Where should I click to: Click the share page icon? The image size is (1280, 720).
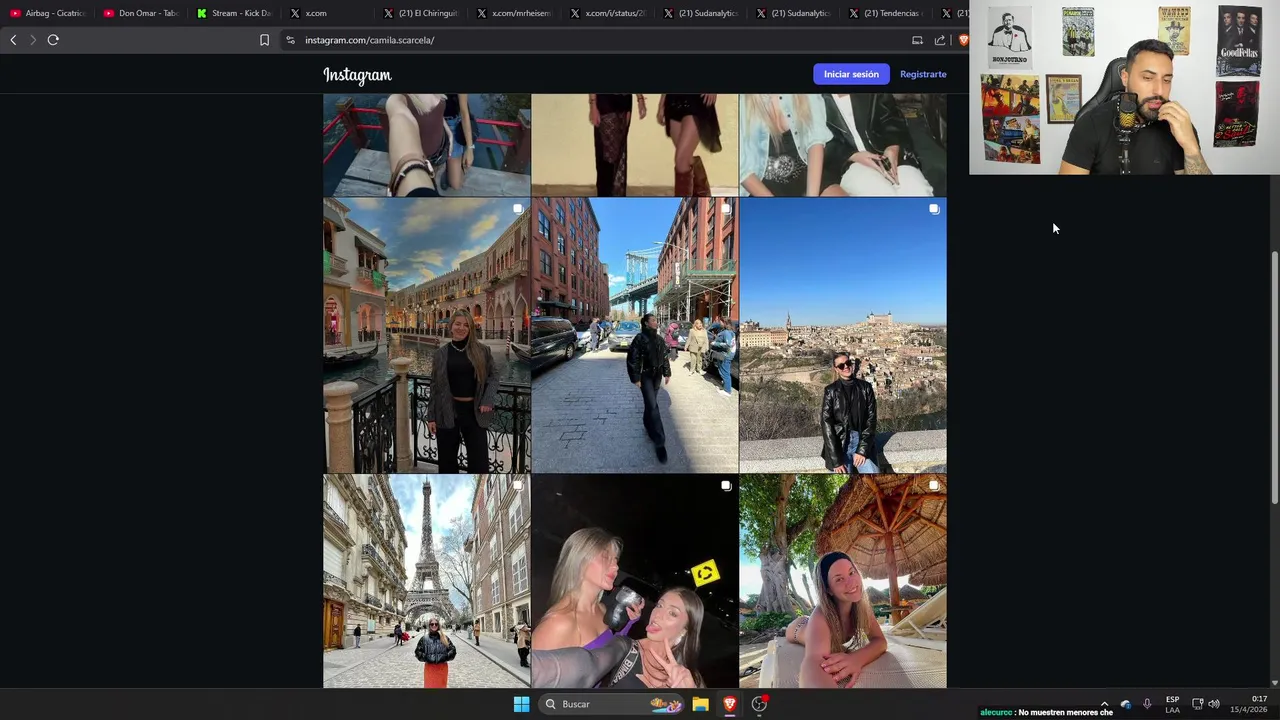[x=940, y=40]
